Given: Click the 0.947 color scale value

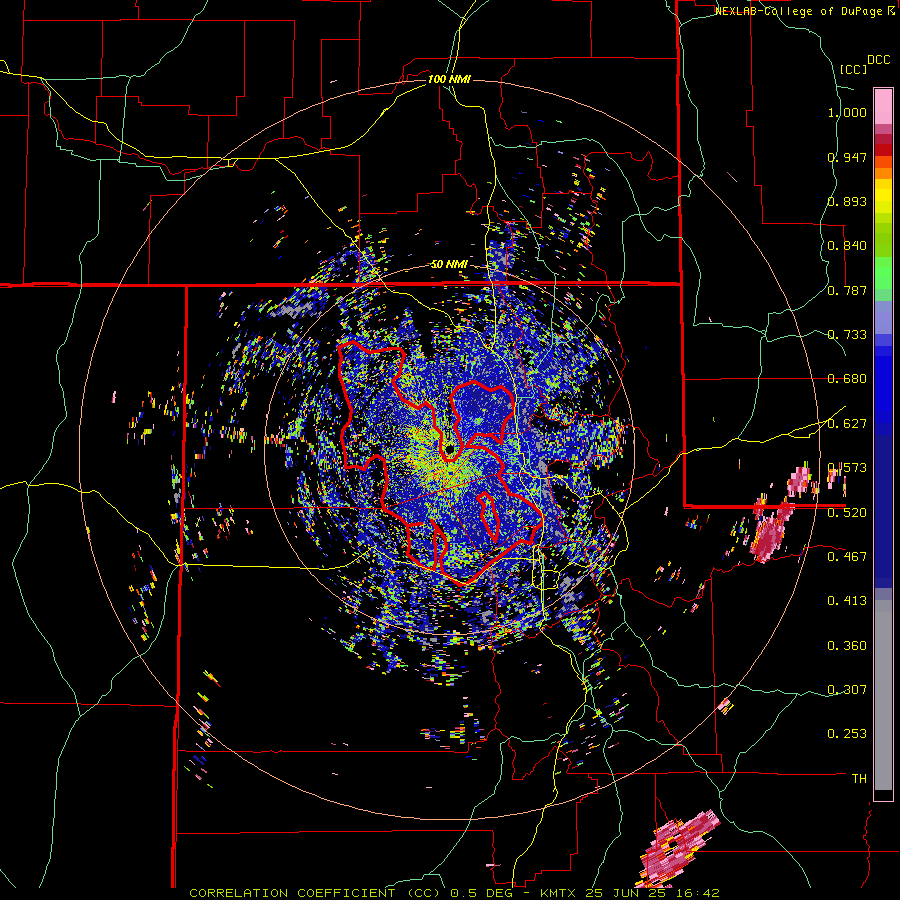Looking at the screenshot, I should coord(847,157).
